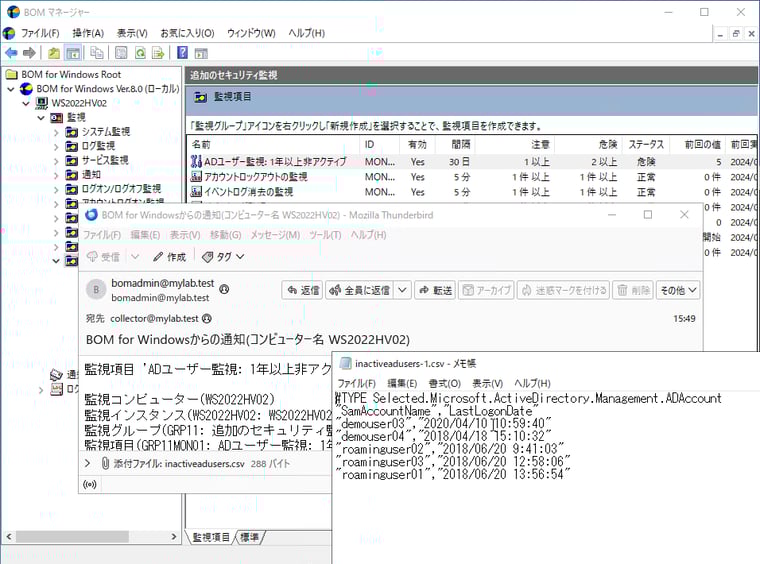This screenshot has height=564, width=760.
Task: Expand the 添付ファイル attachment pane chevron
Action: pos(88,464)
